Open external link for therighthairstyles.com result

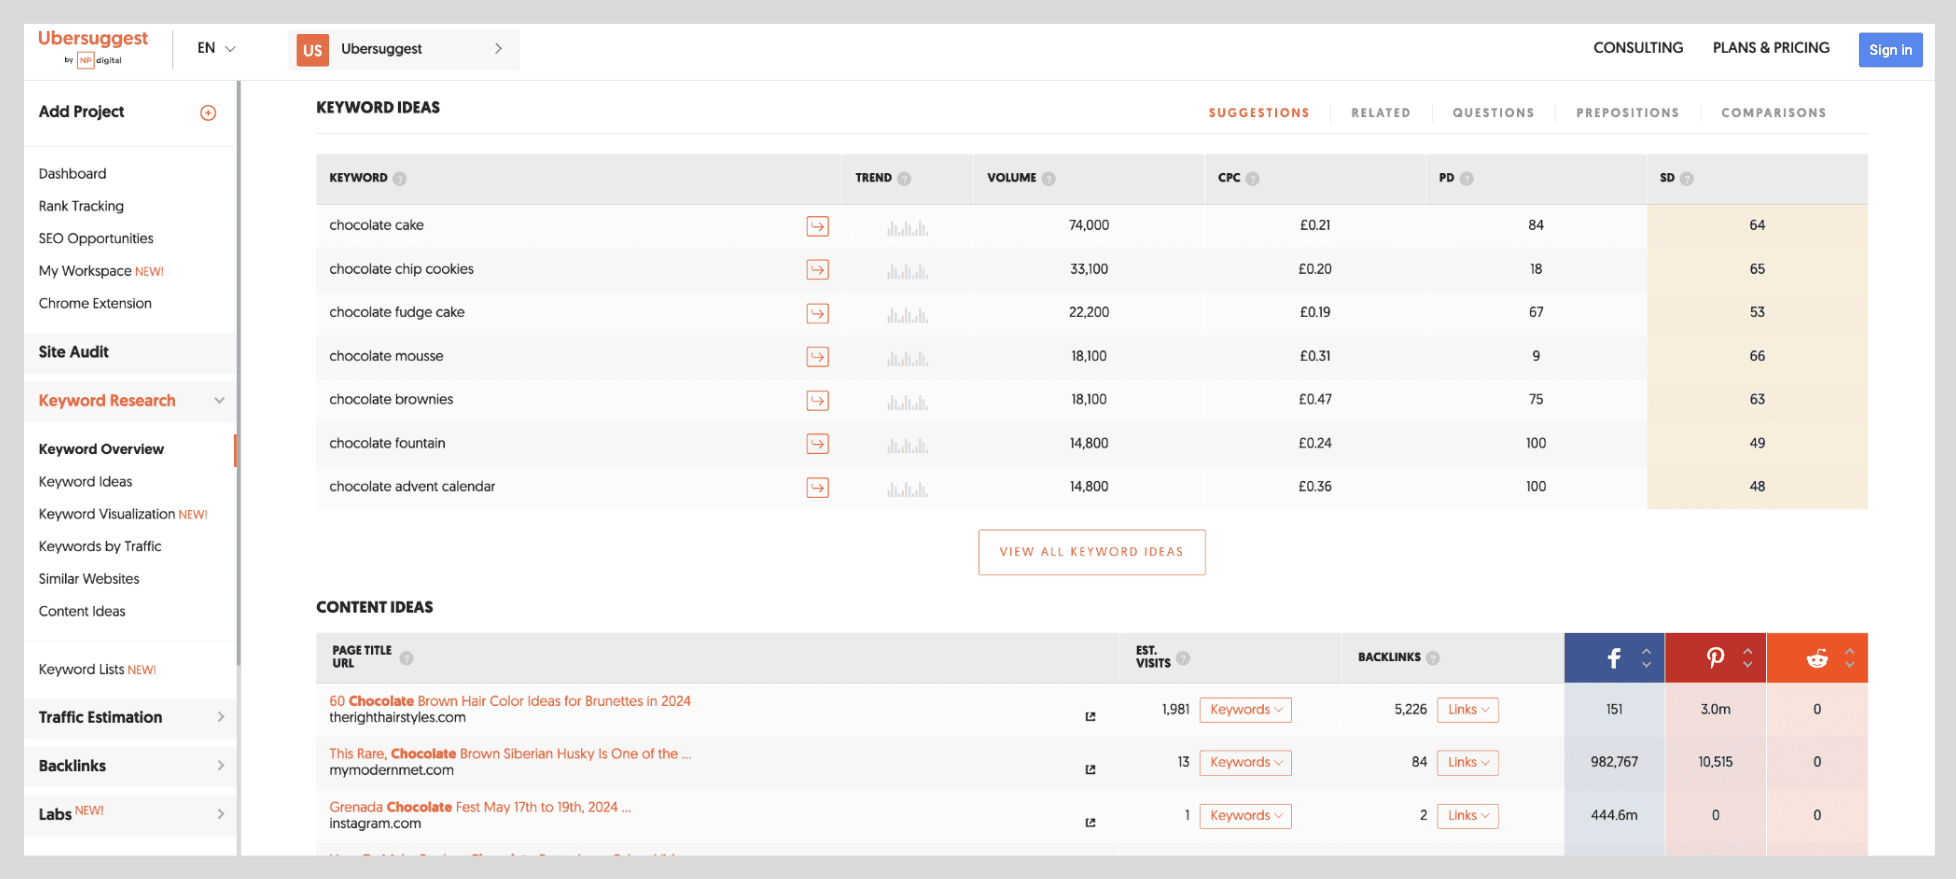(1090, 717)
